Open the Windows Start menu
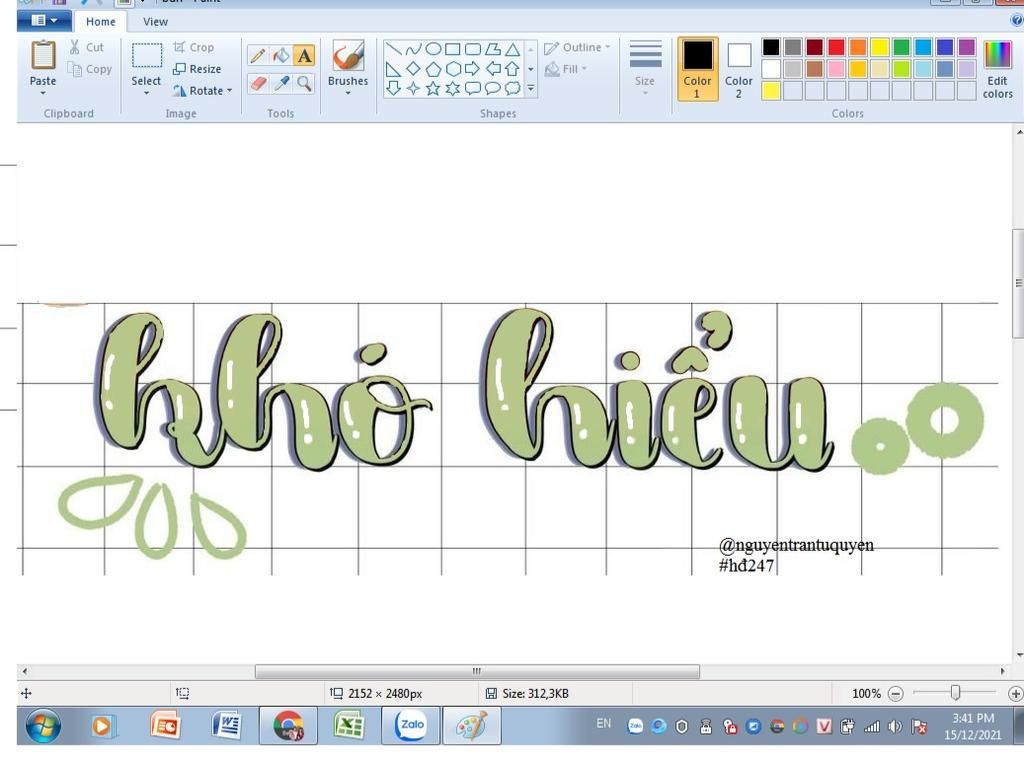Screen dimensions: 1024x769 click(x=44, y=725)
